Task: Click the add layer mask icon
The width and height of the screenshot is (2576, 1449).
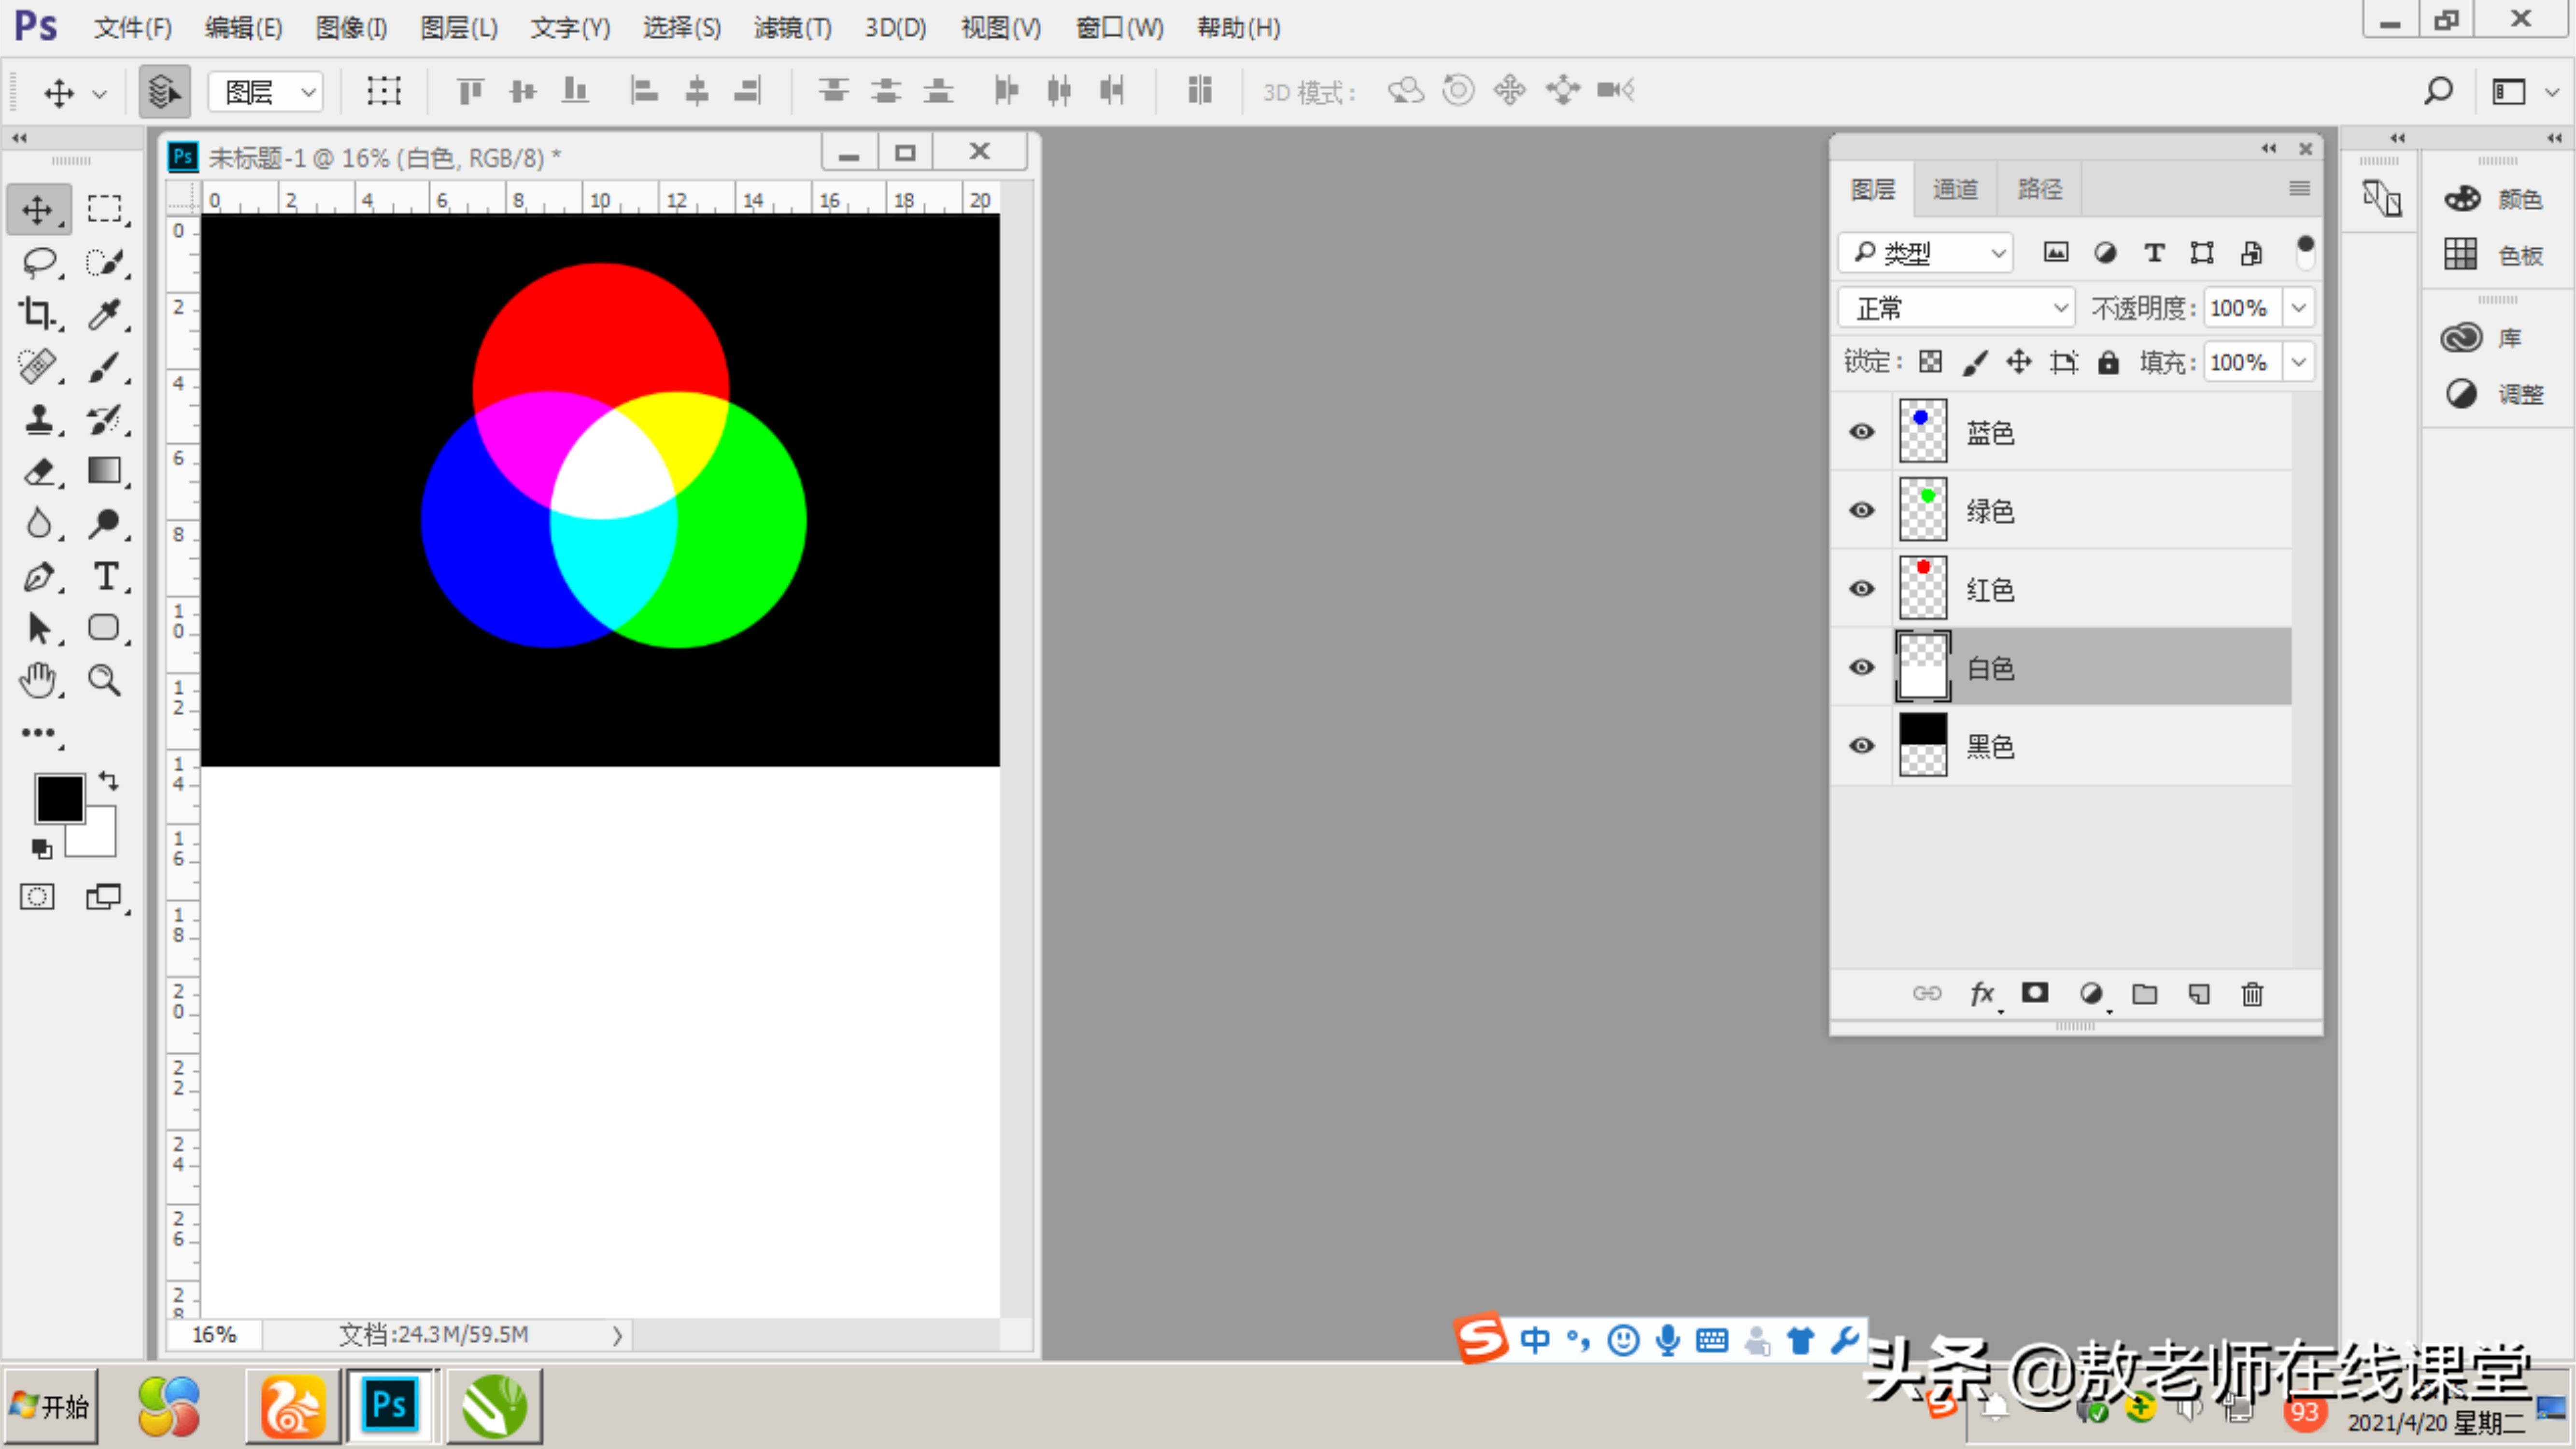Action: click(x=2035, y=993)
